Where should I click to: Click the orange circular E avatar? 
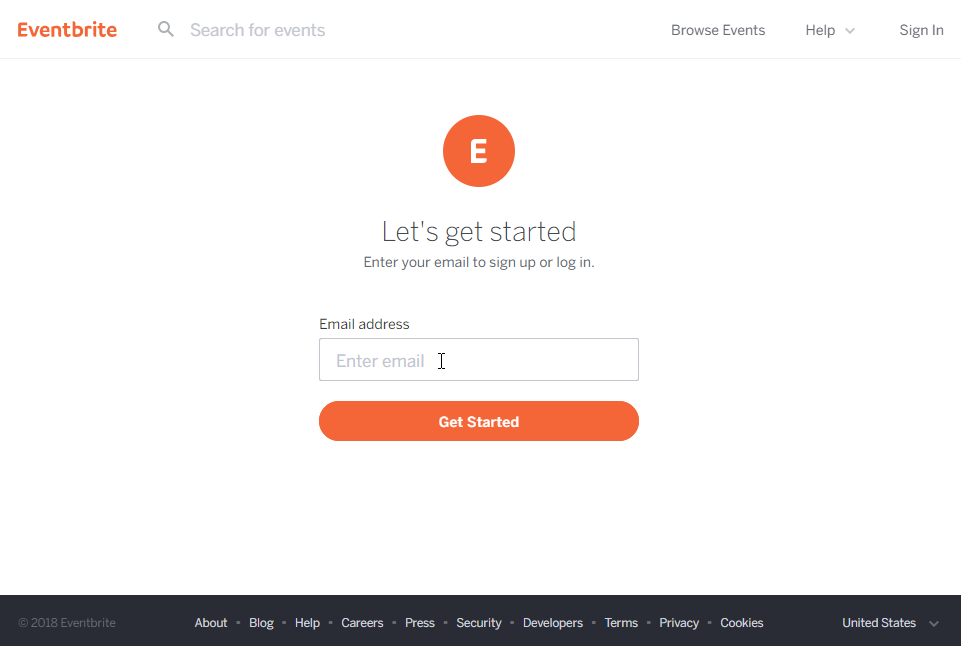tap(479, 151)
